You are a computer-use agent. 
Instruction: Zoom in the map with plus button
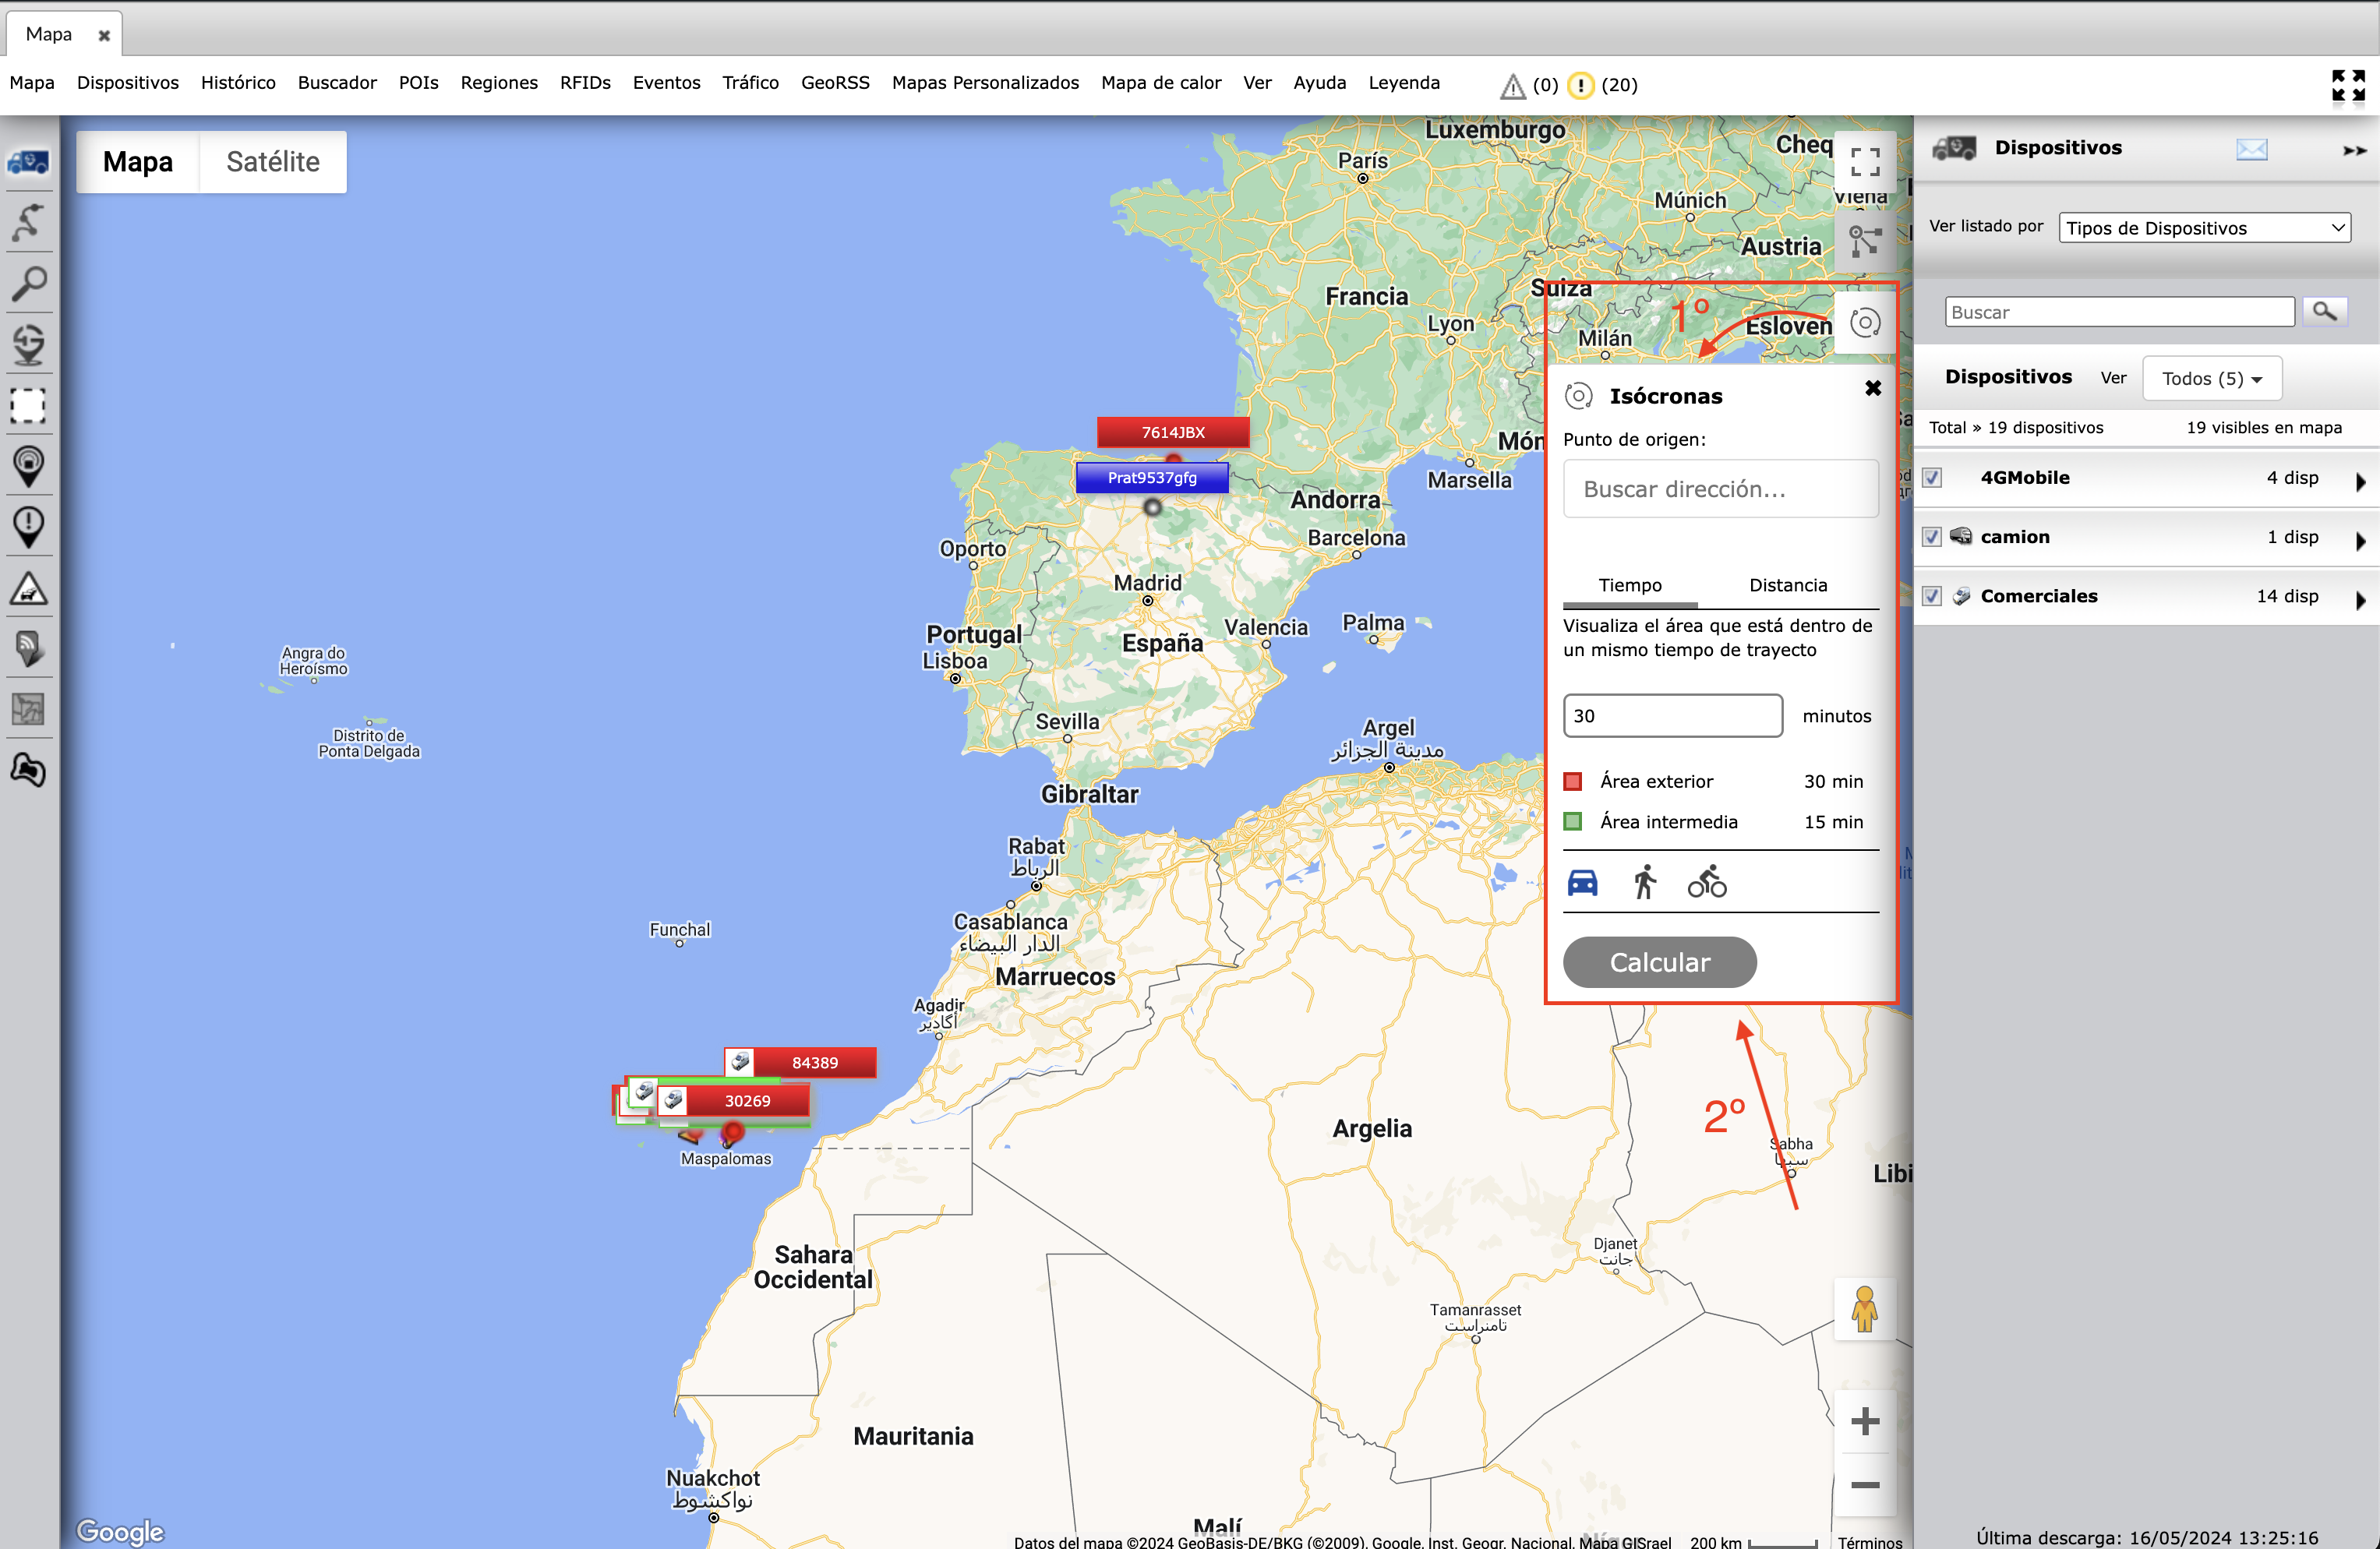coord(1864,1421)
